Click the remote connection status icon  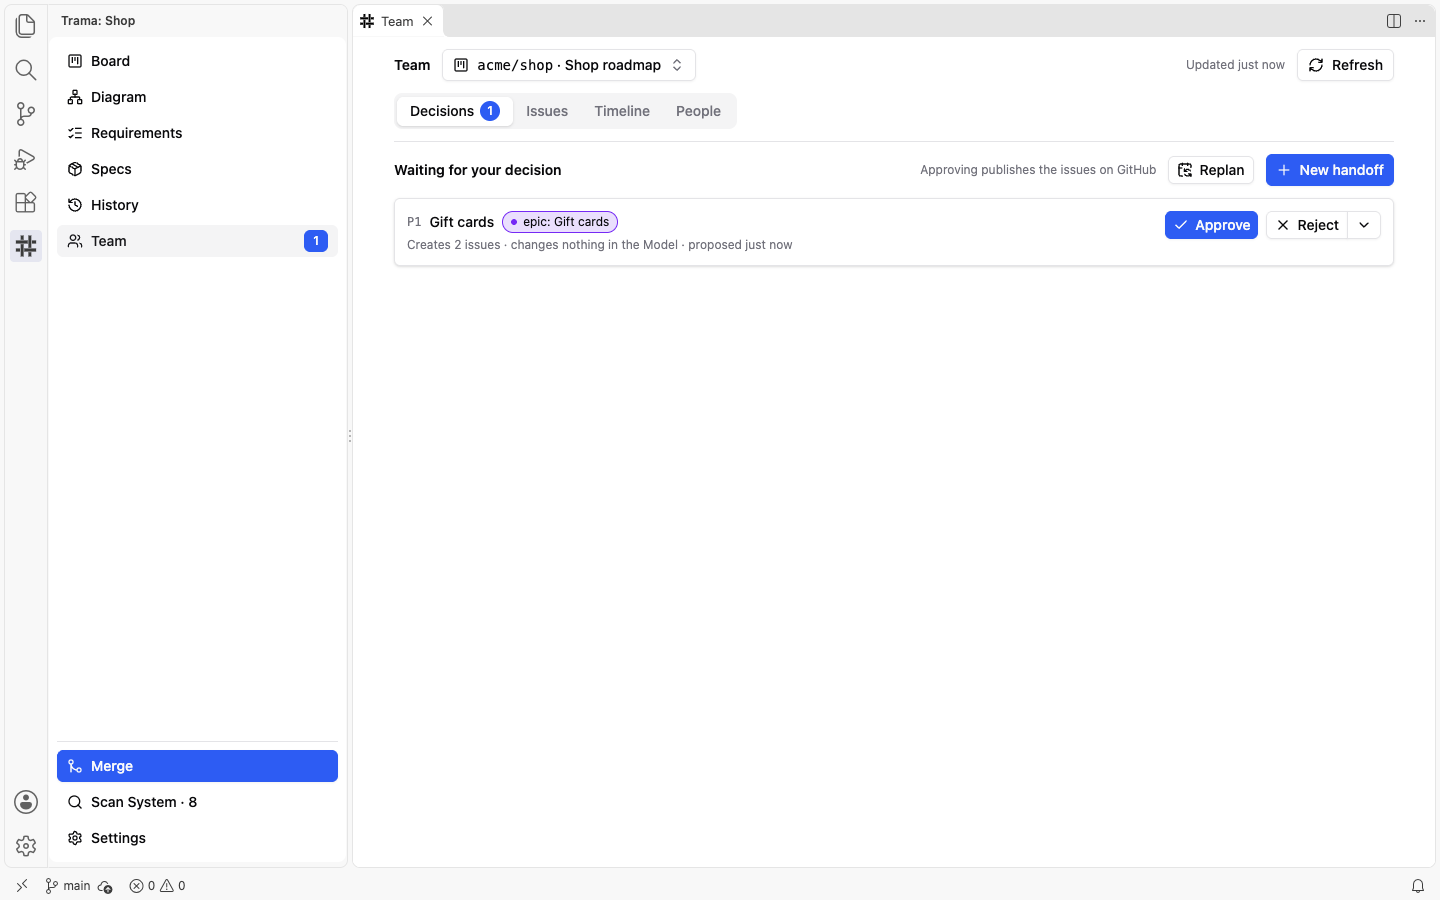pos(22,886)
